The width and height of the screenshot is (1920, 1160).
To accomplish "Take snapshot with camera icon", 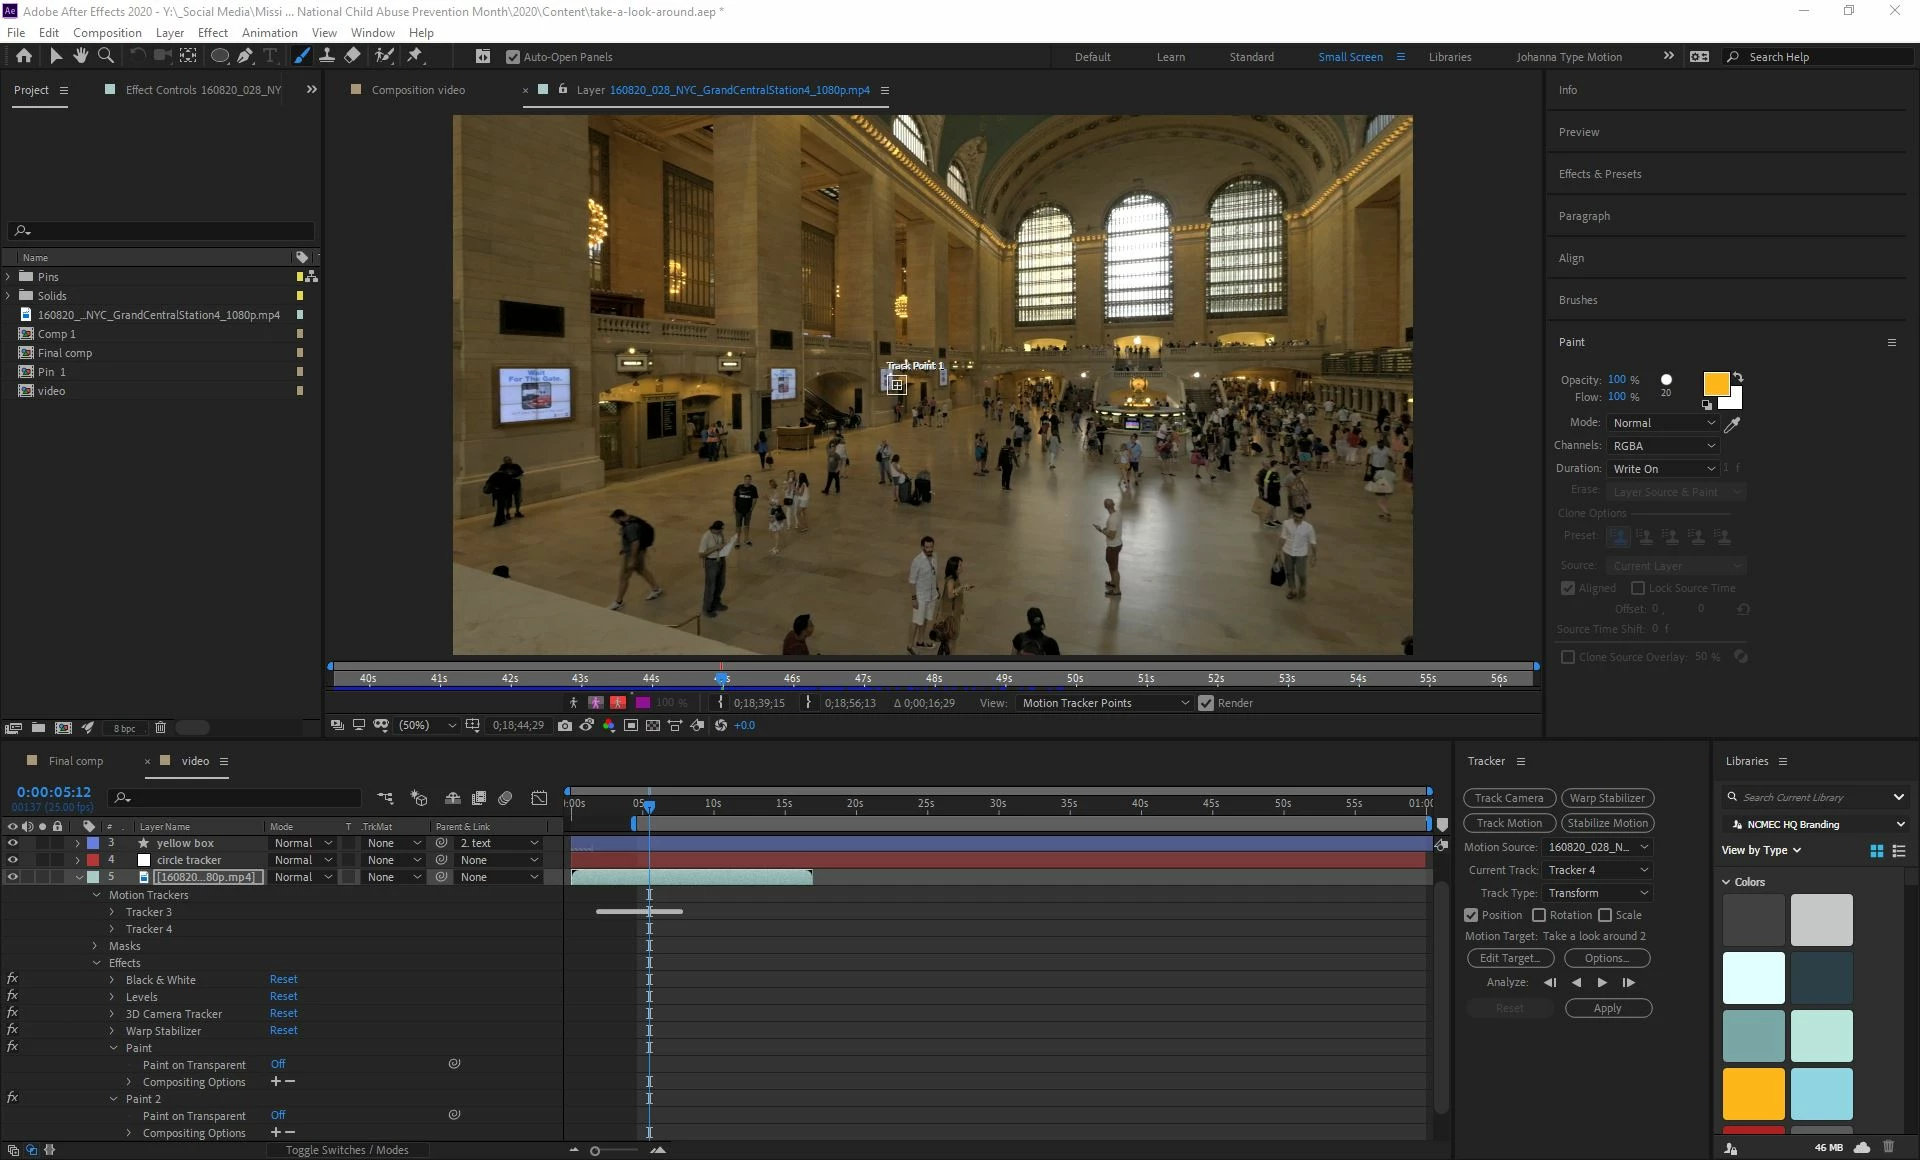I will [x=565, y=725].
